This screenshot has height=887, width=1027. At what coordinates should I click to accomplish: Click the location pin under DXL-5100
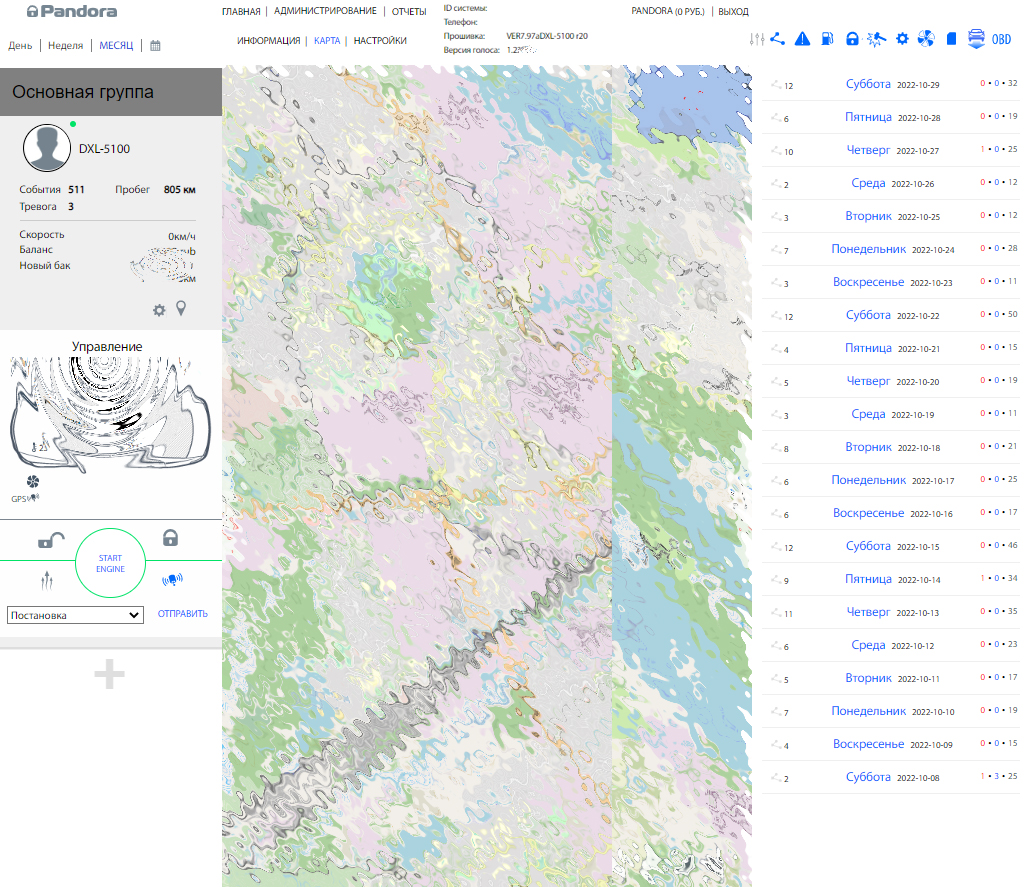click(181, 309)
